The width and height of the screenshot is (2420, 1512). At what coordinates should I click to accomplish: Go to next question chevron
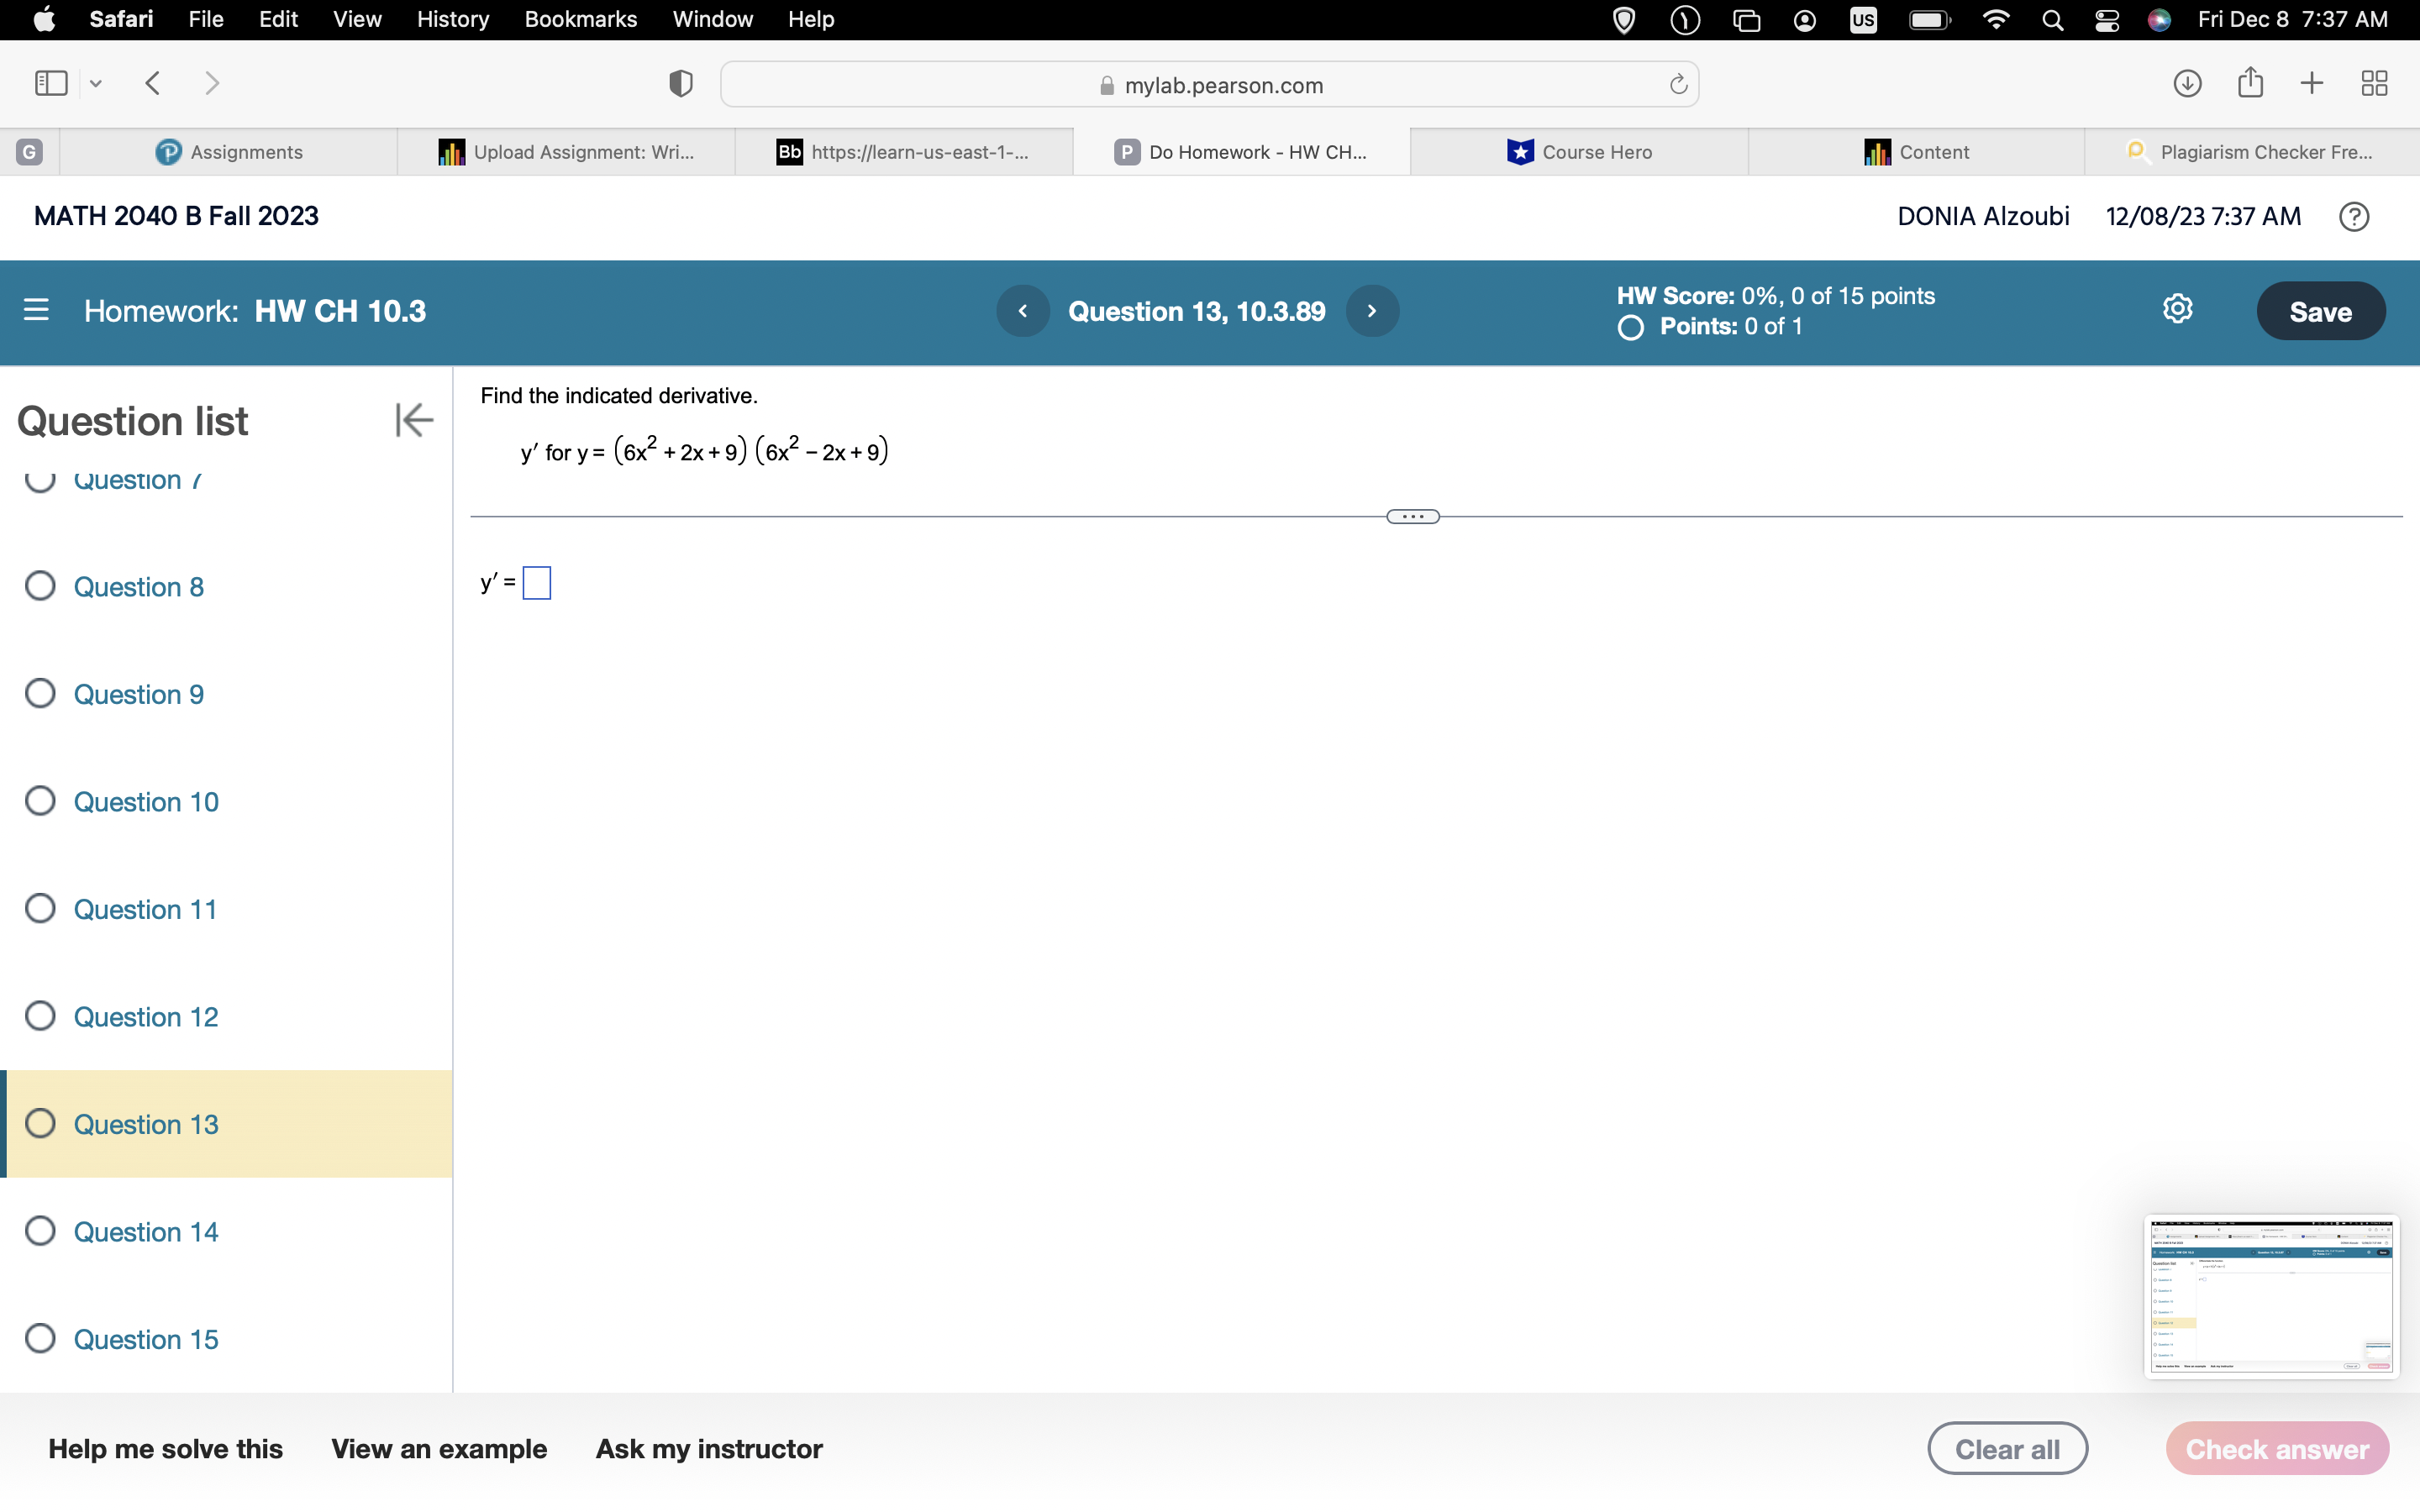point(1372,311)
